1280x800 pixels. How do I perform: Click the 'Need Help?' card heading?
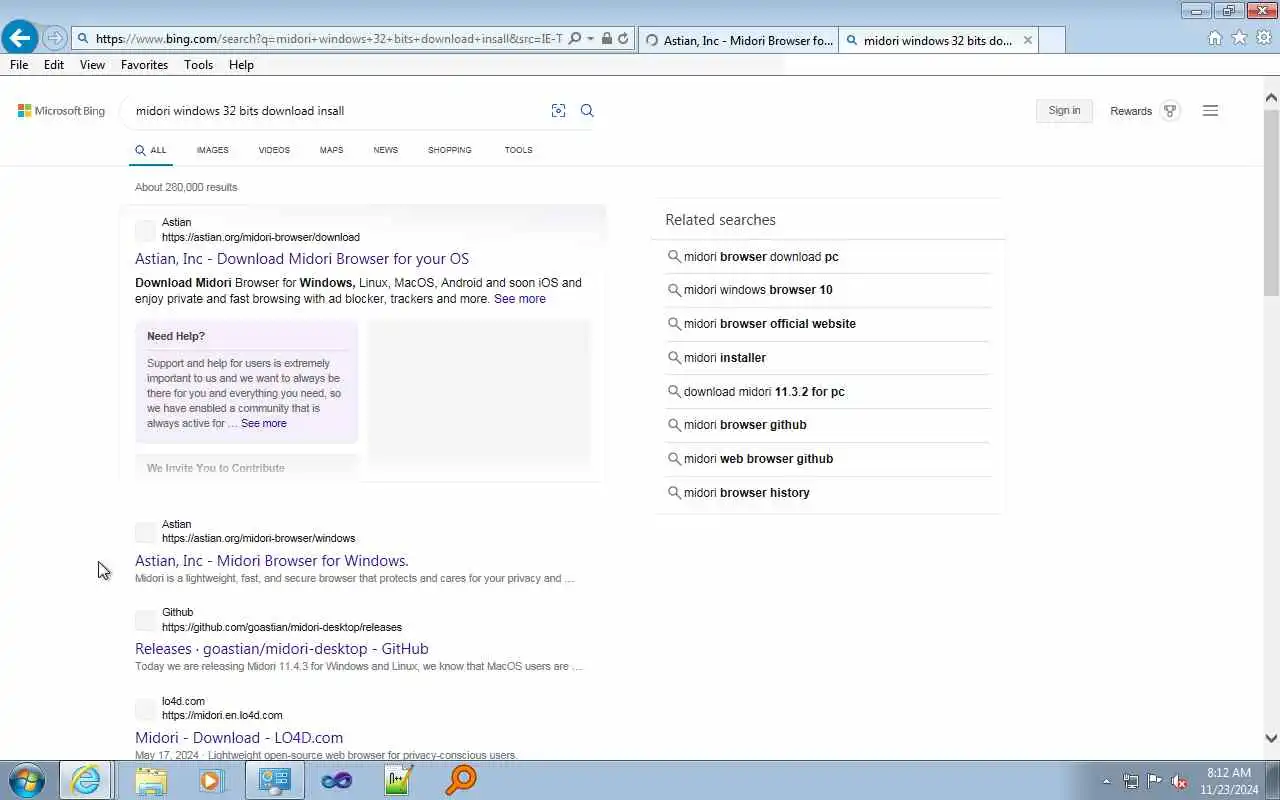[x=176, y=337]
